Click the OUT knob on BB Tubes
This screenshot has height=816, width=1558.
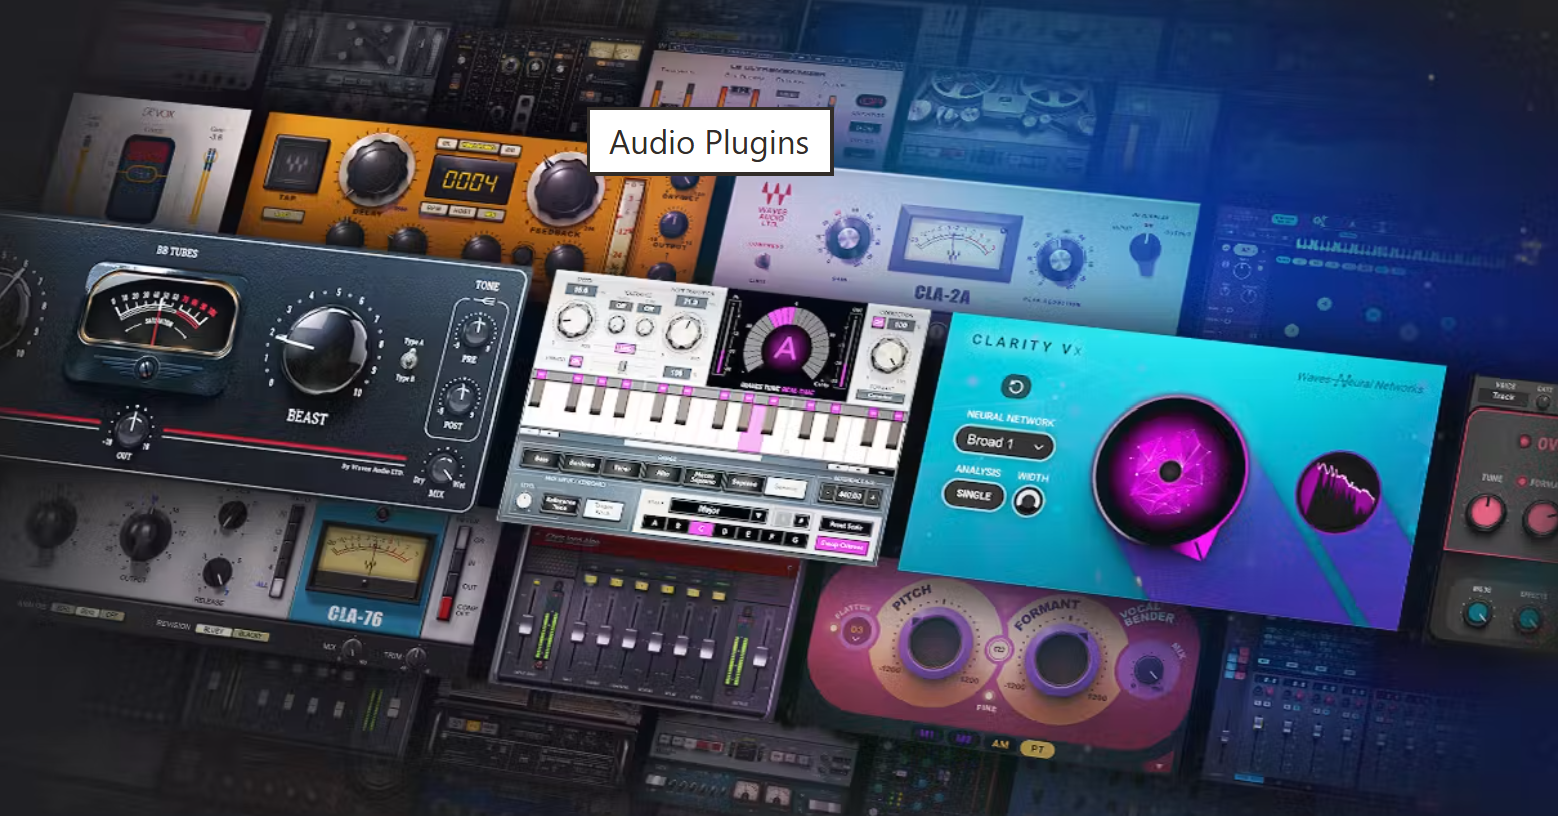coord(131,427)
